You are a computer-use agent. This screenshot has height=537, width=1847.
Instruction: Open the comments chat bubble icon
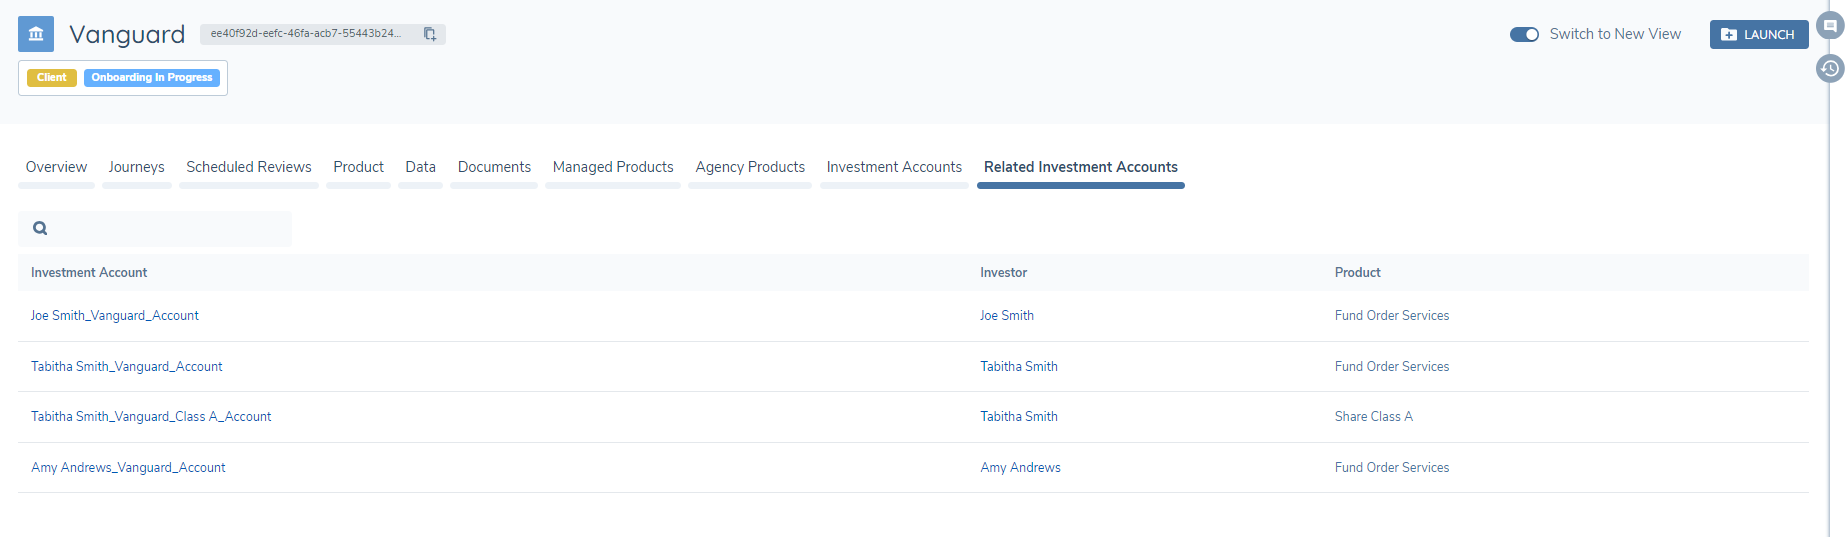pyautogui.click(x=1830, y=26)
